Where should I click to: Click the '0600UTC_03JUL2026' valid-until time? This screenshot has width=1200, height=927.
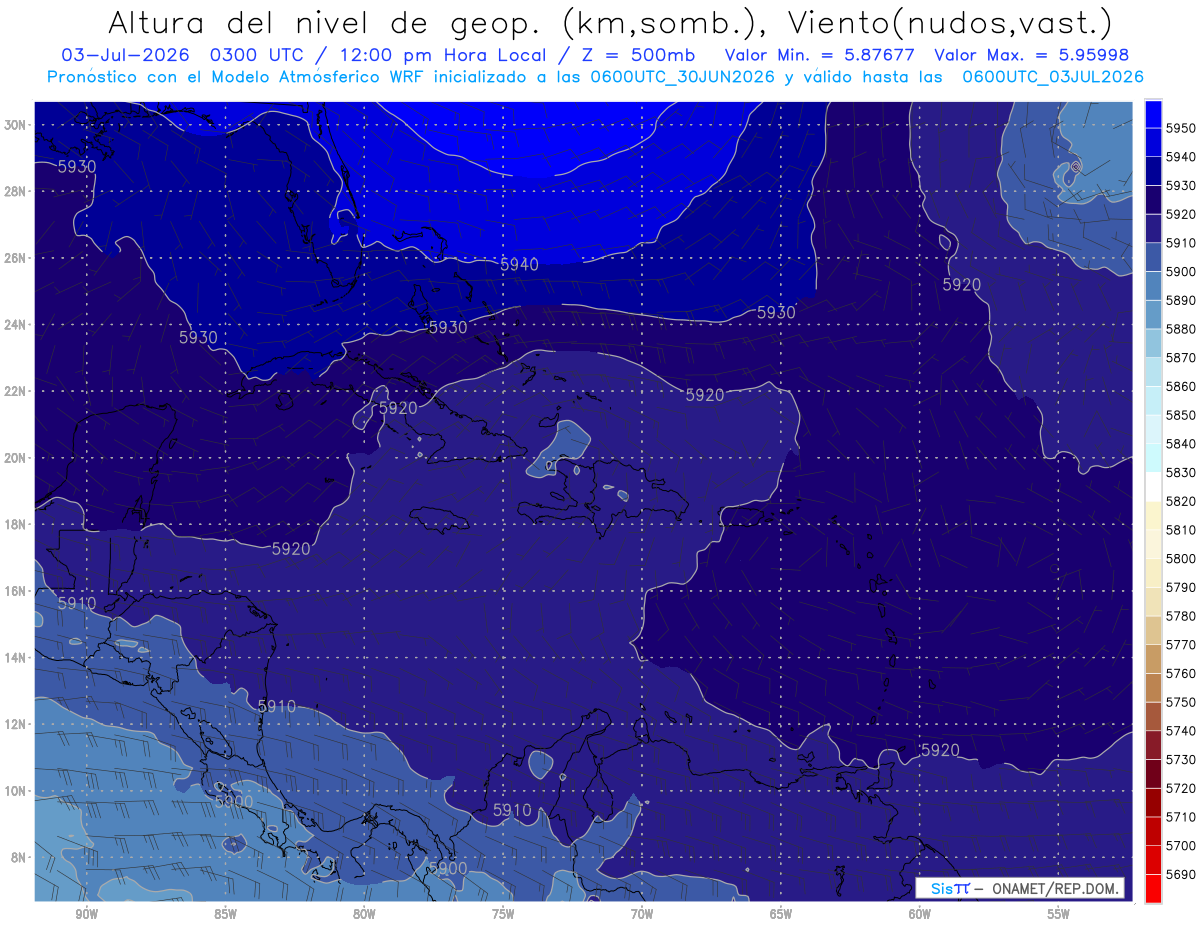1053,76
